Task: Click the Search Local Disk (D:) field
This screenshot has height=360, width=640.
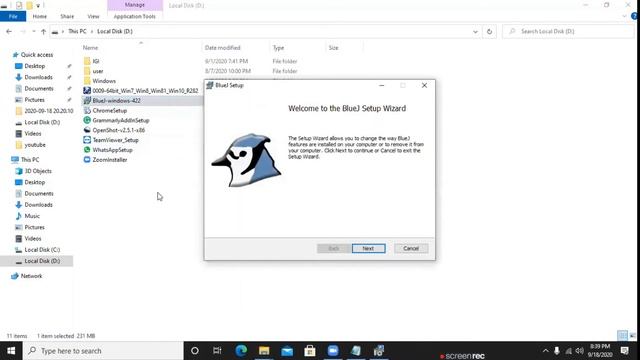Action: click(x=568, y=31)
